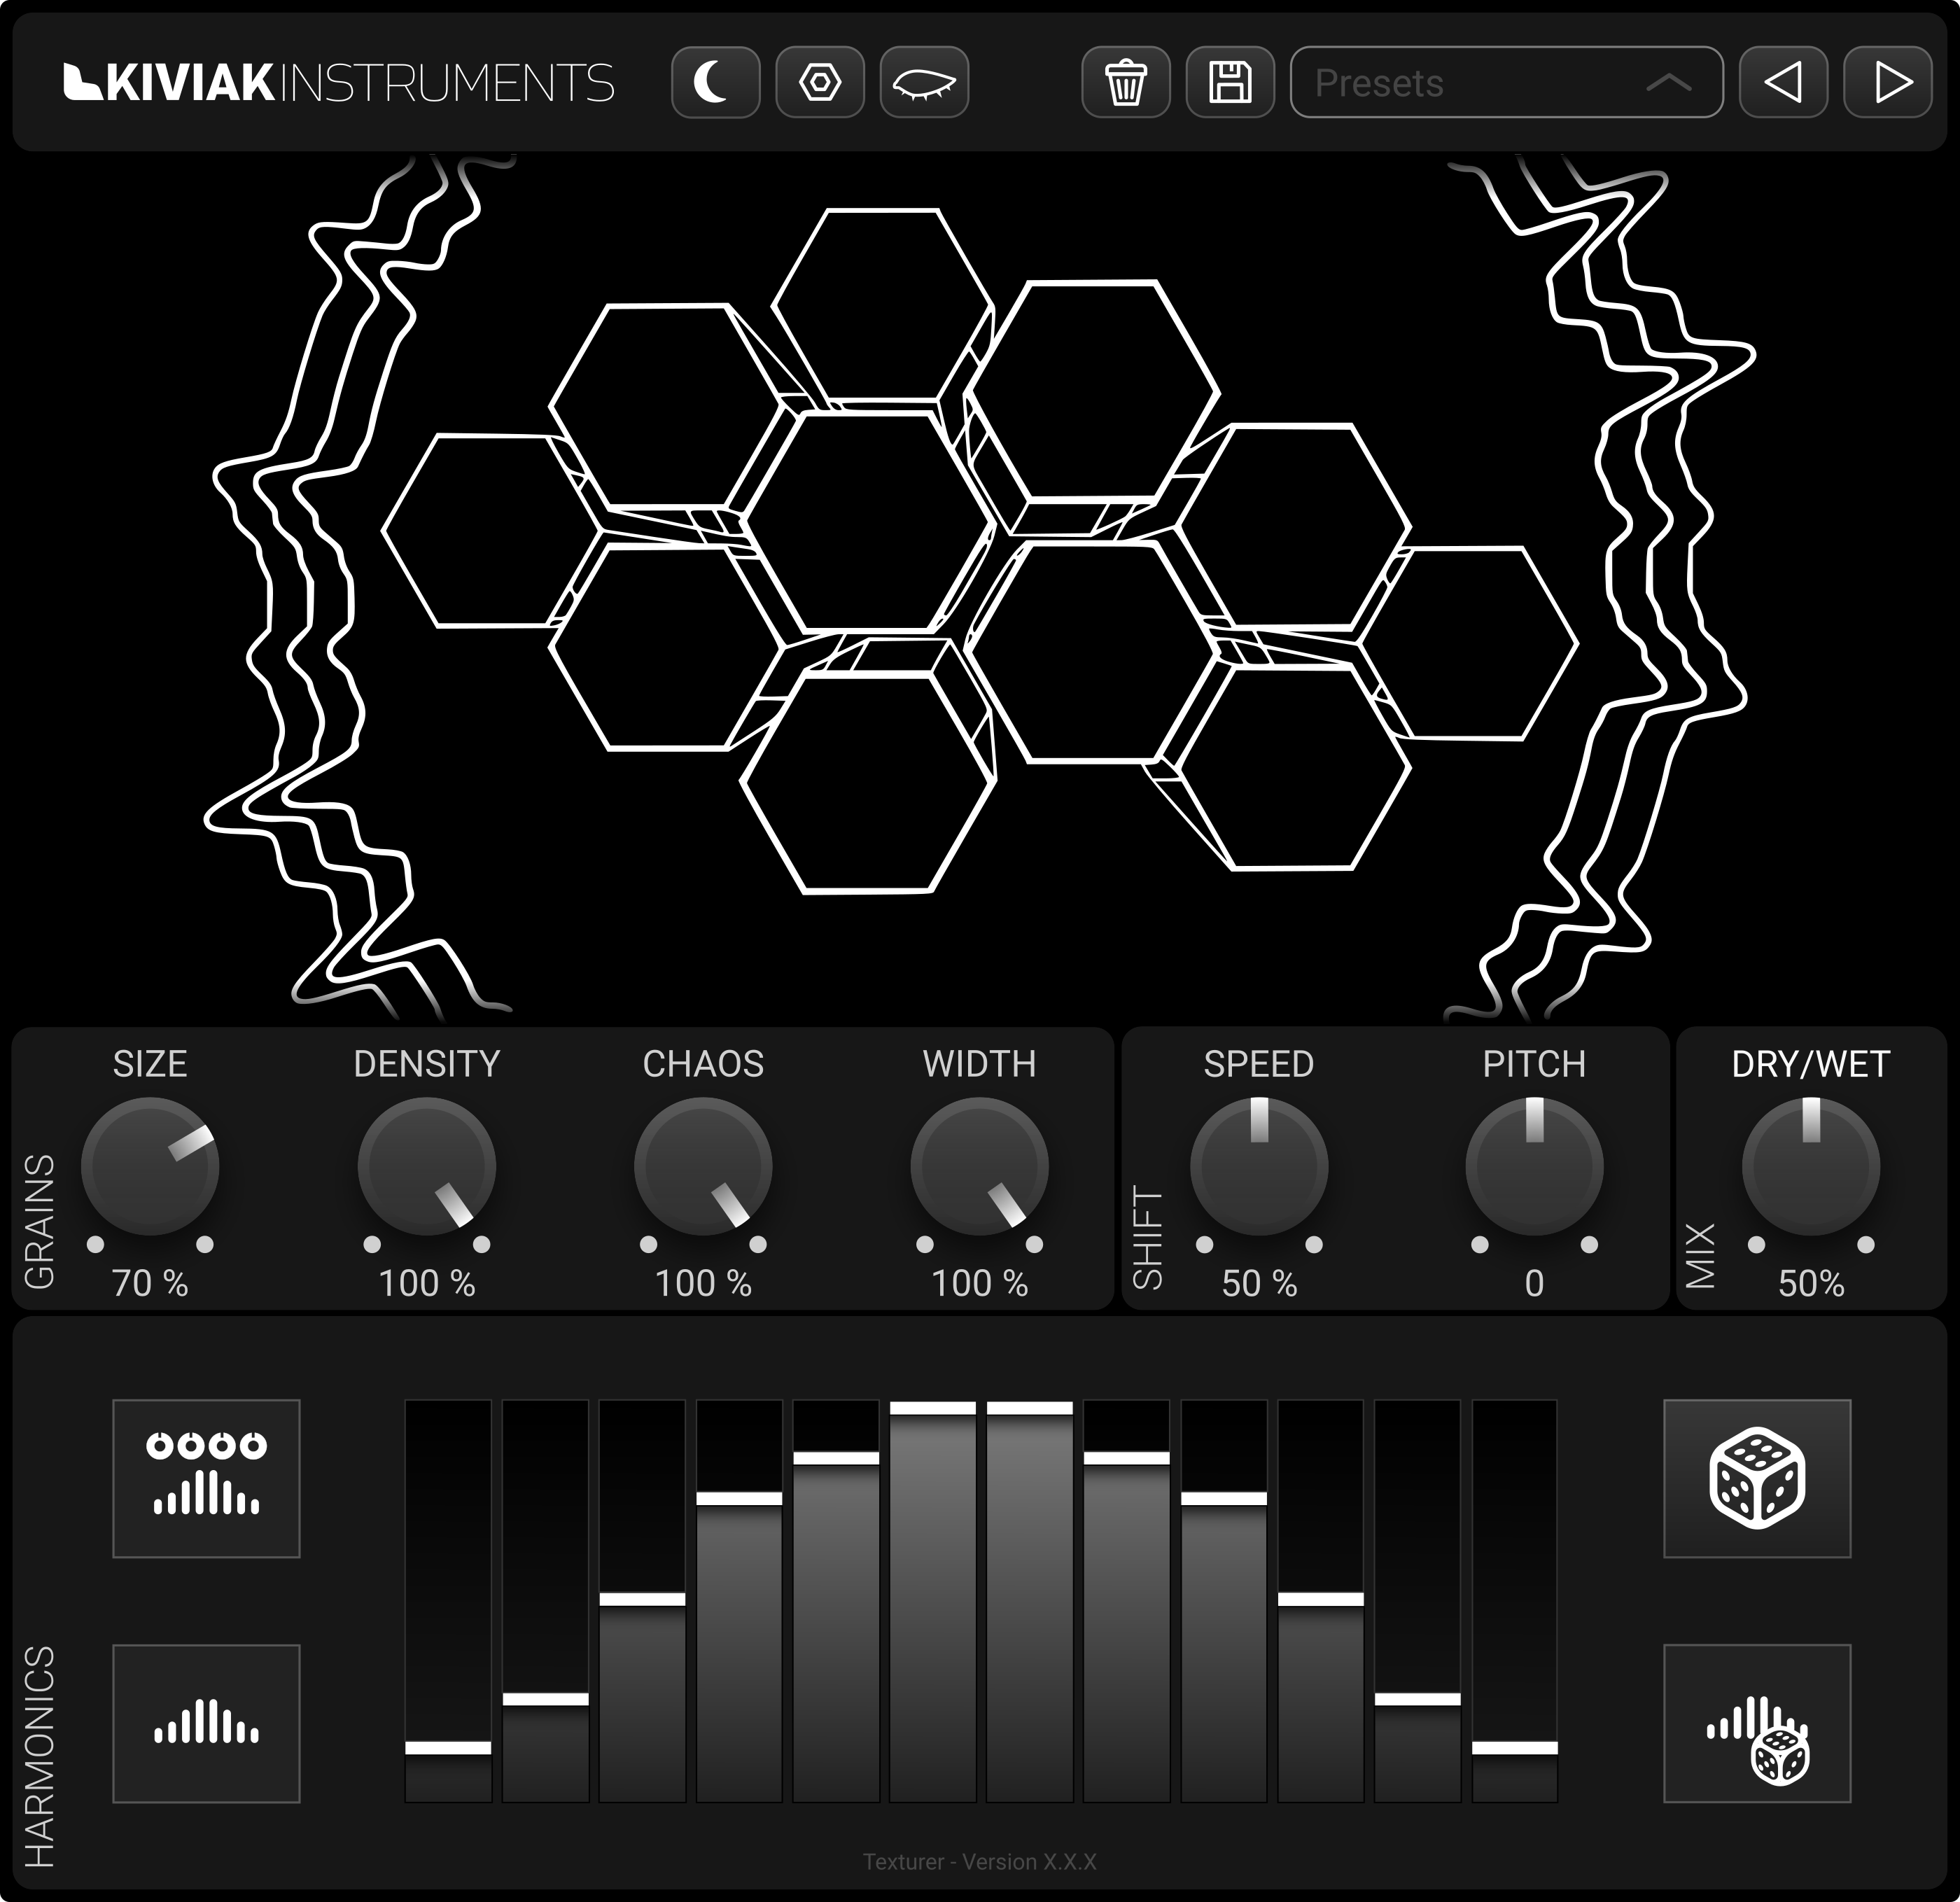The height and width of the screenshot is (1902, 1960).
Task: Randomize everything with the dice icon
Action: pos(1757,1478)
